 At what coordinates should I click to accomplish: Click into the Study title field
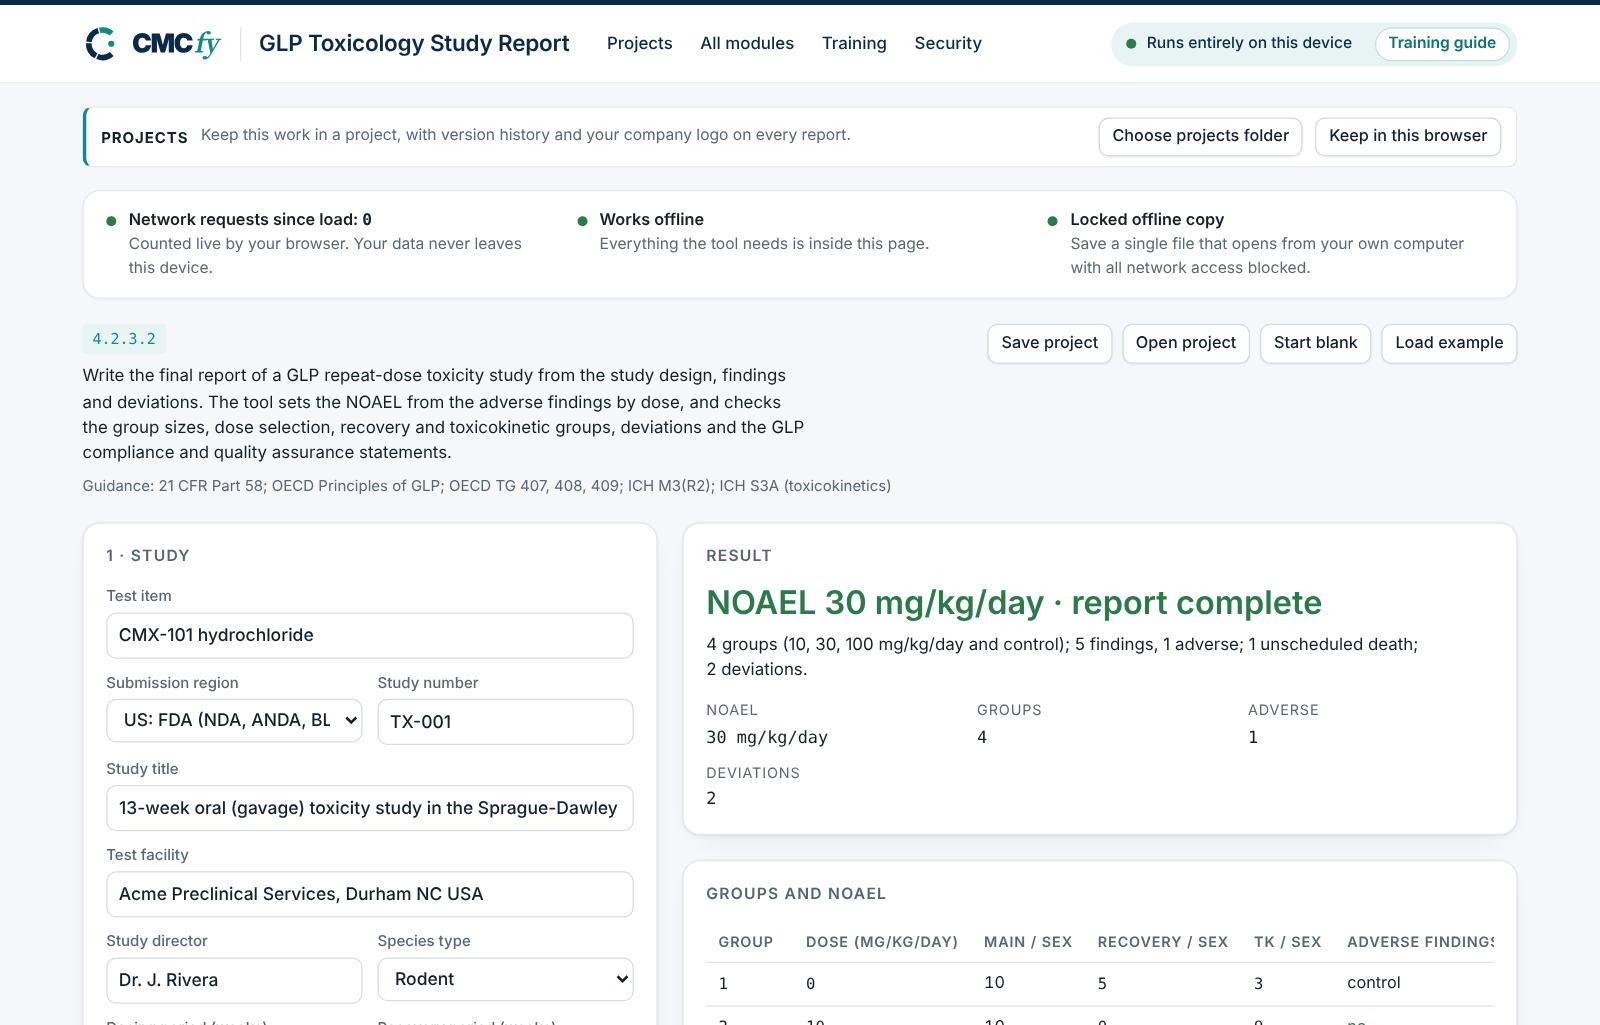point(370,808)
